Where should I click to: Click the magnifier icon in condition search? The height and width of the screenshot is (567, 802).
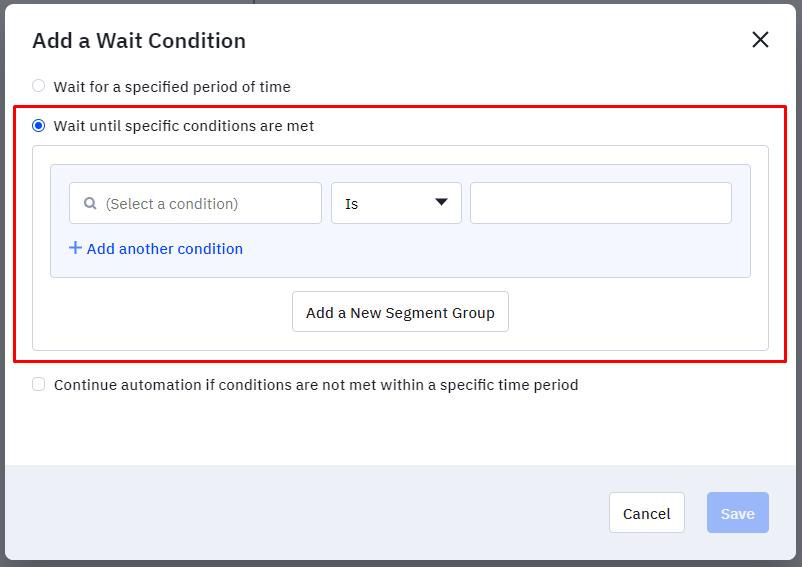click(90, 203)
